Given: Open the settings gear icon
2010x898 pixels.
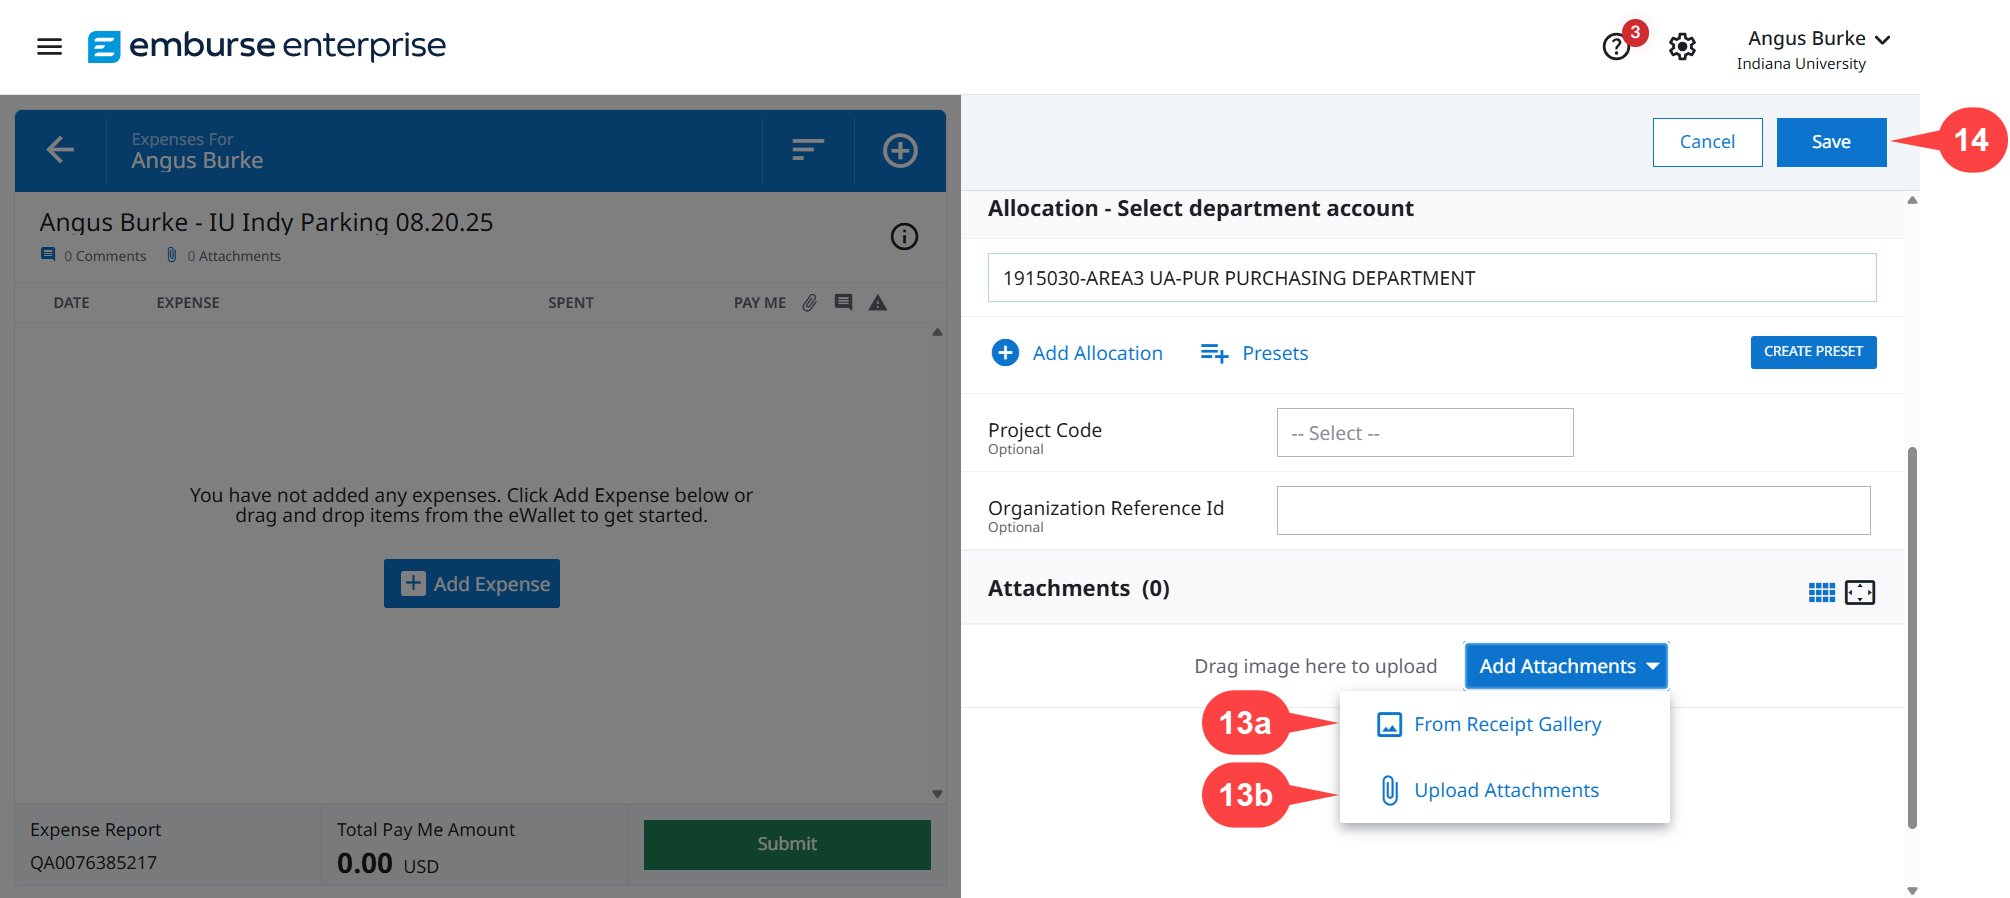Looking at the screenshot, I should point(1682,47).
